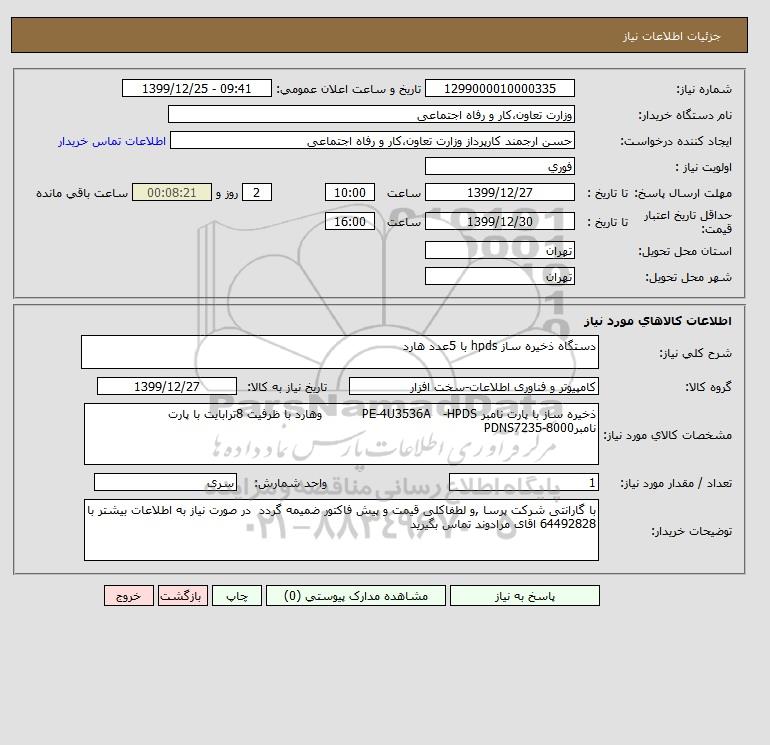Viewport: 770px width, 745px height.
Task: Click the label گروه کالا
Action: click(x=709, y=387)
